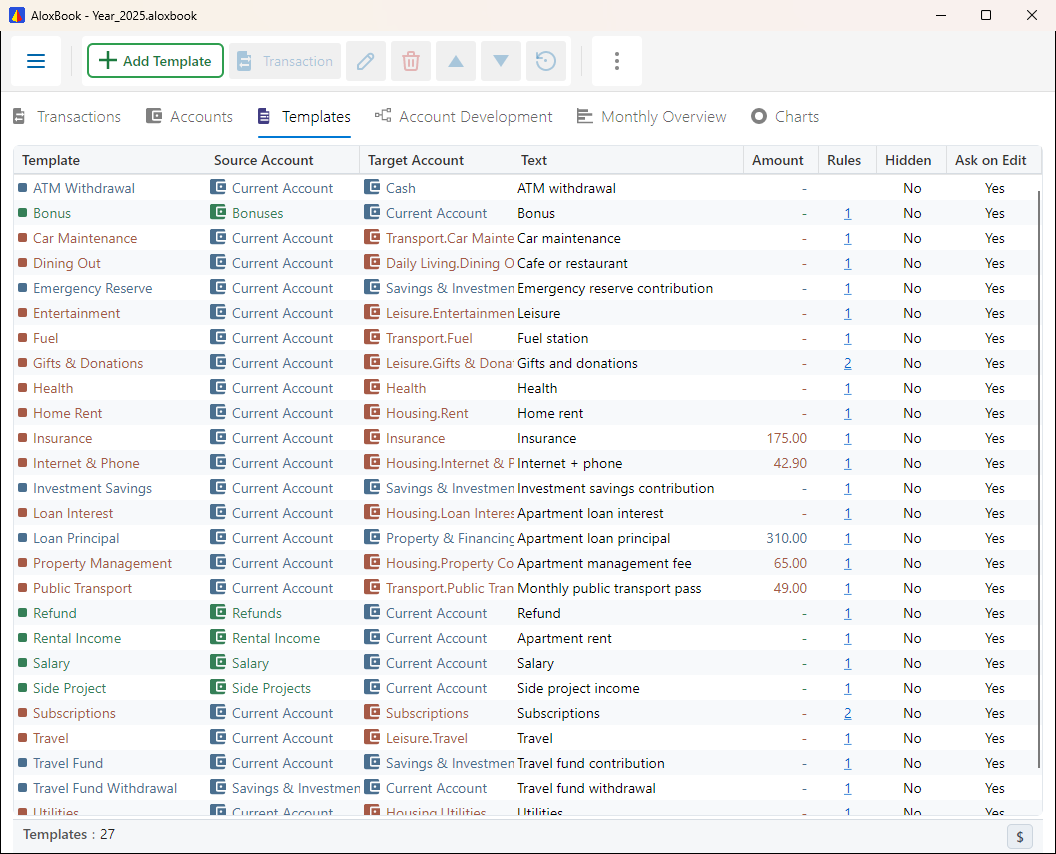Screen dimensions: 1056x854
Task: Click Housing.Rent target account icon
Action: pyautogui.click(x=372, y=412)
